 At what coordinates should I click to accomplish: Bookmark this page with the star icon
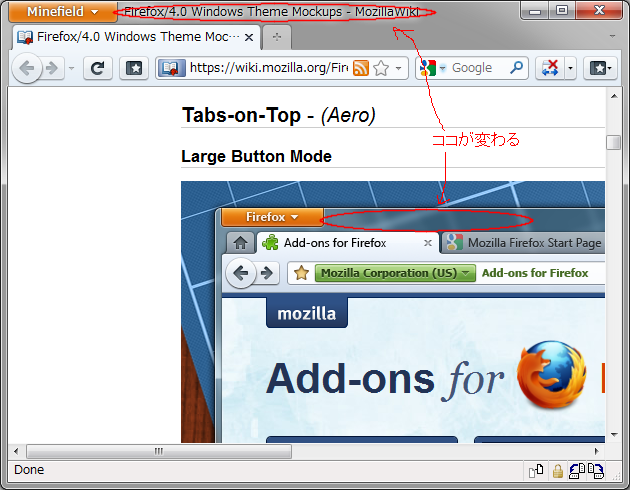[381, 68]
